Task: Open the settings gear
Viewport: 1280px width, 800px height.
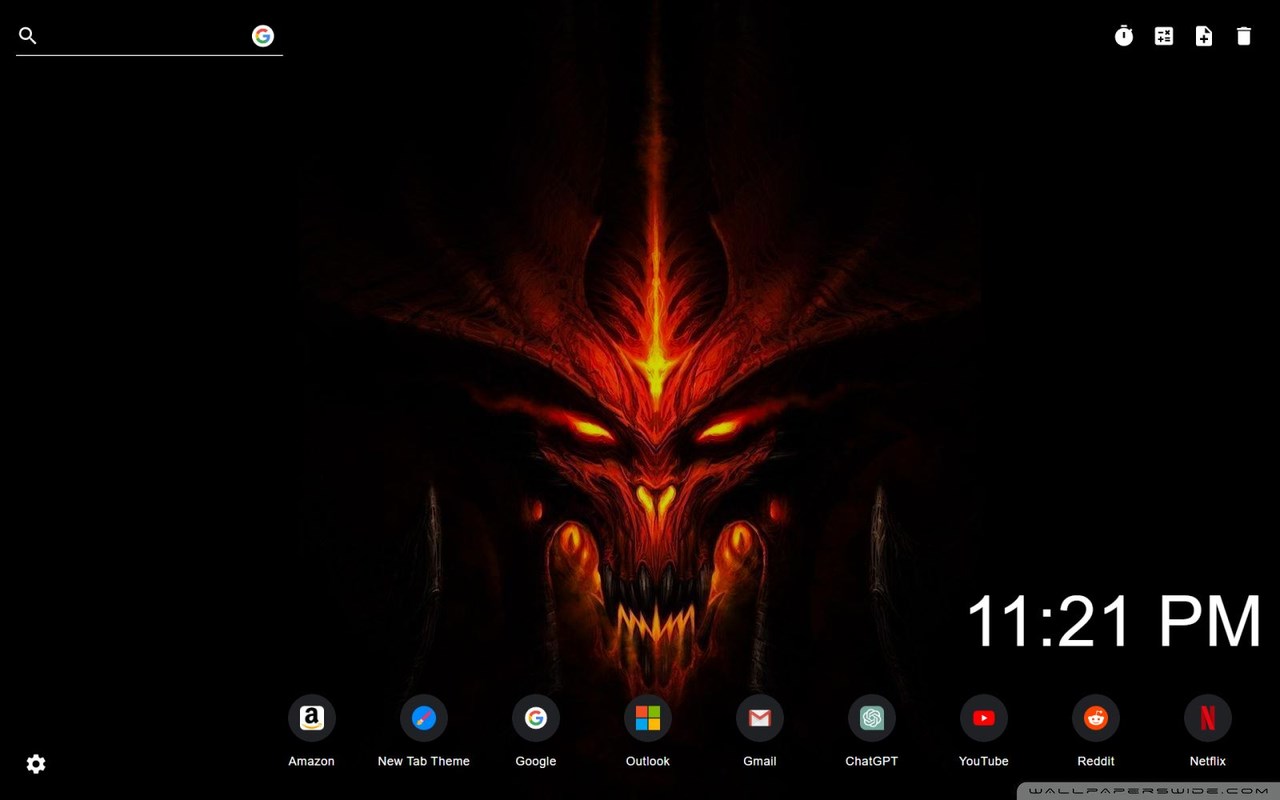Action: [x=36, y=764]
